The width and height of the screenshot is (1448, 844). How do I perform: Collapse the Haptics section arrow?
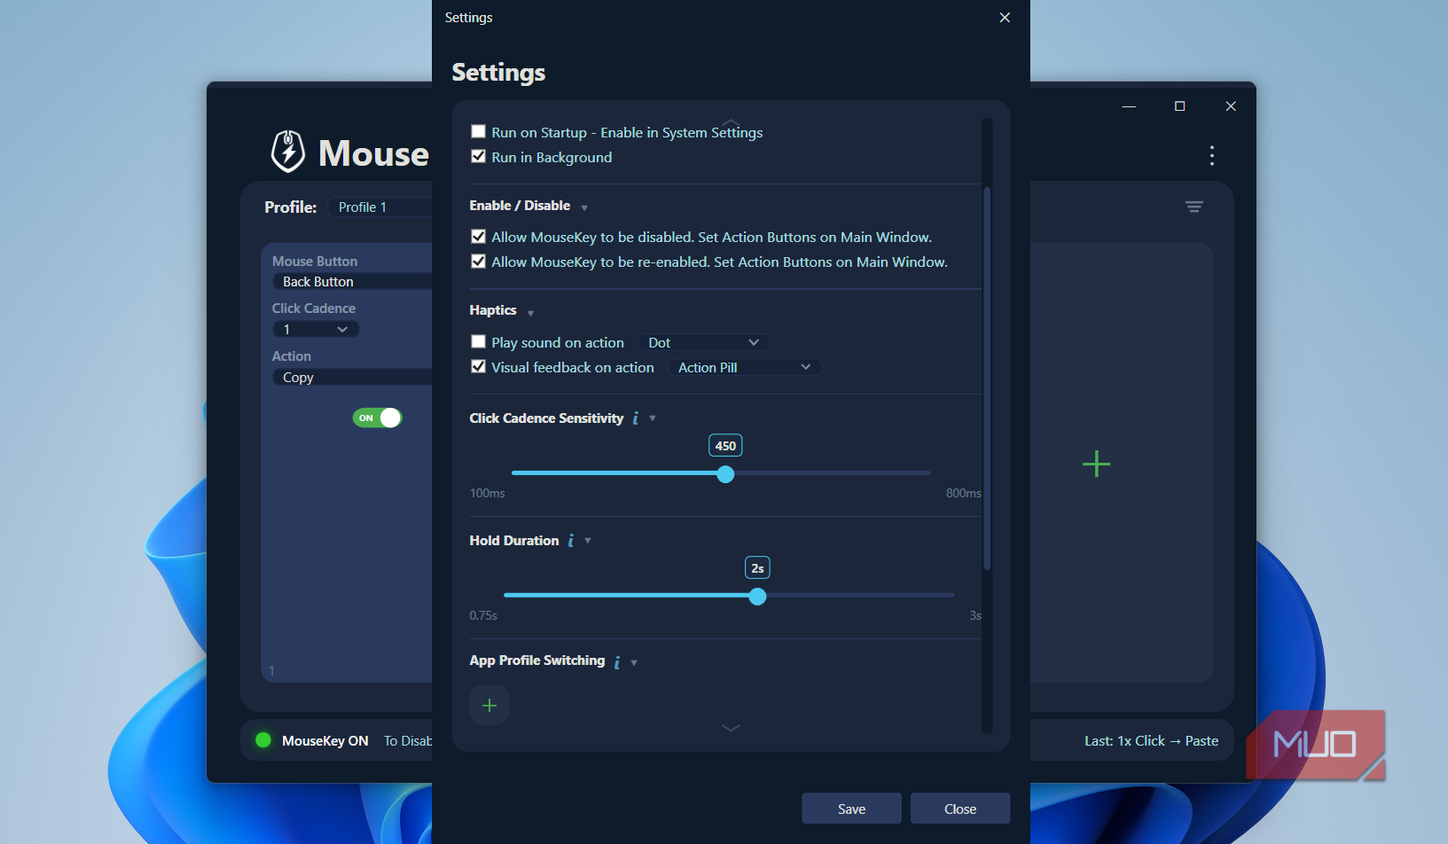(x=530, y=313)
